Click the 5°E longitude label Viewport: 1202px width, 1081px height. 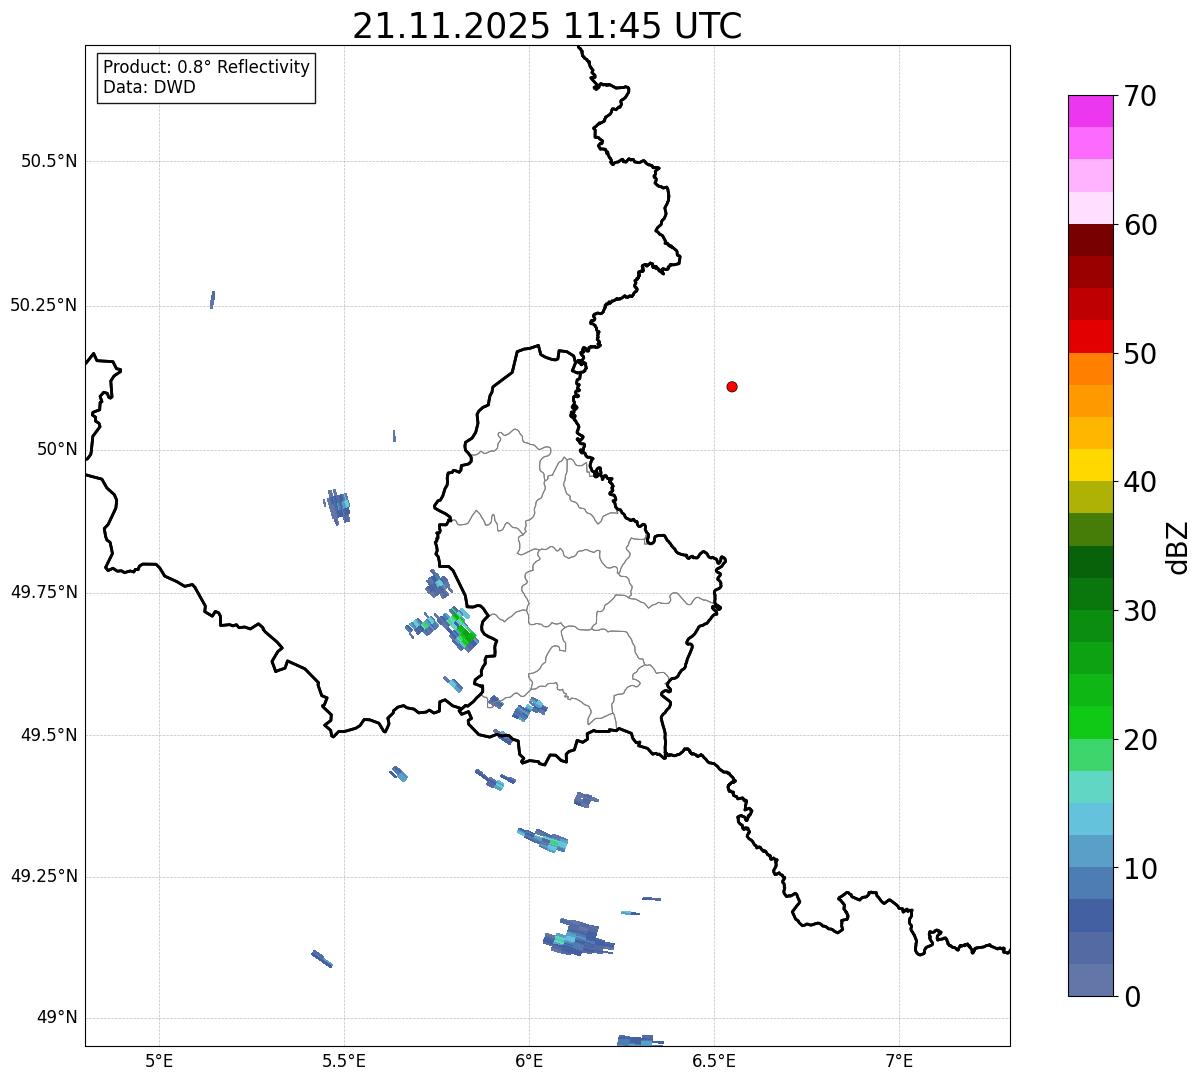tap(159, 1060)
